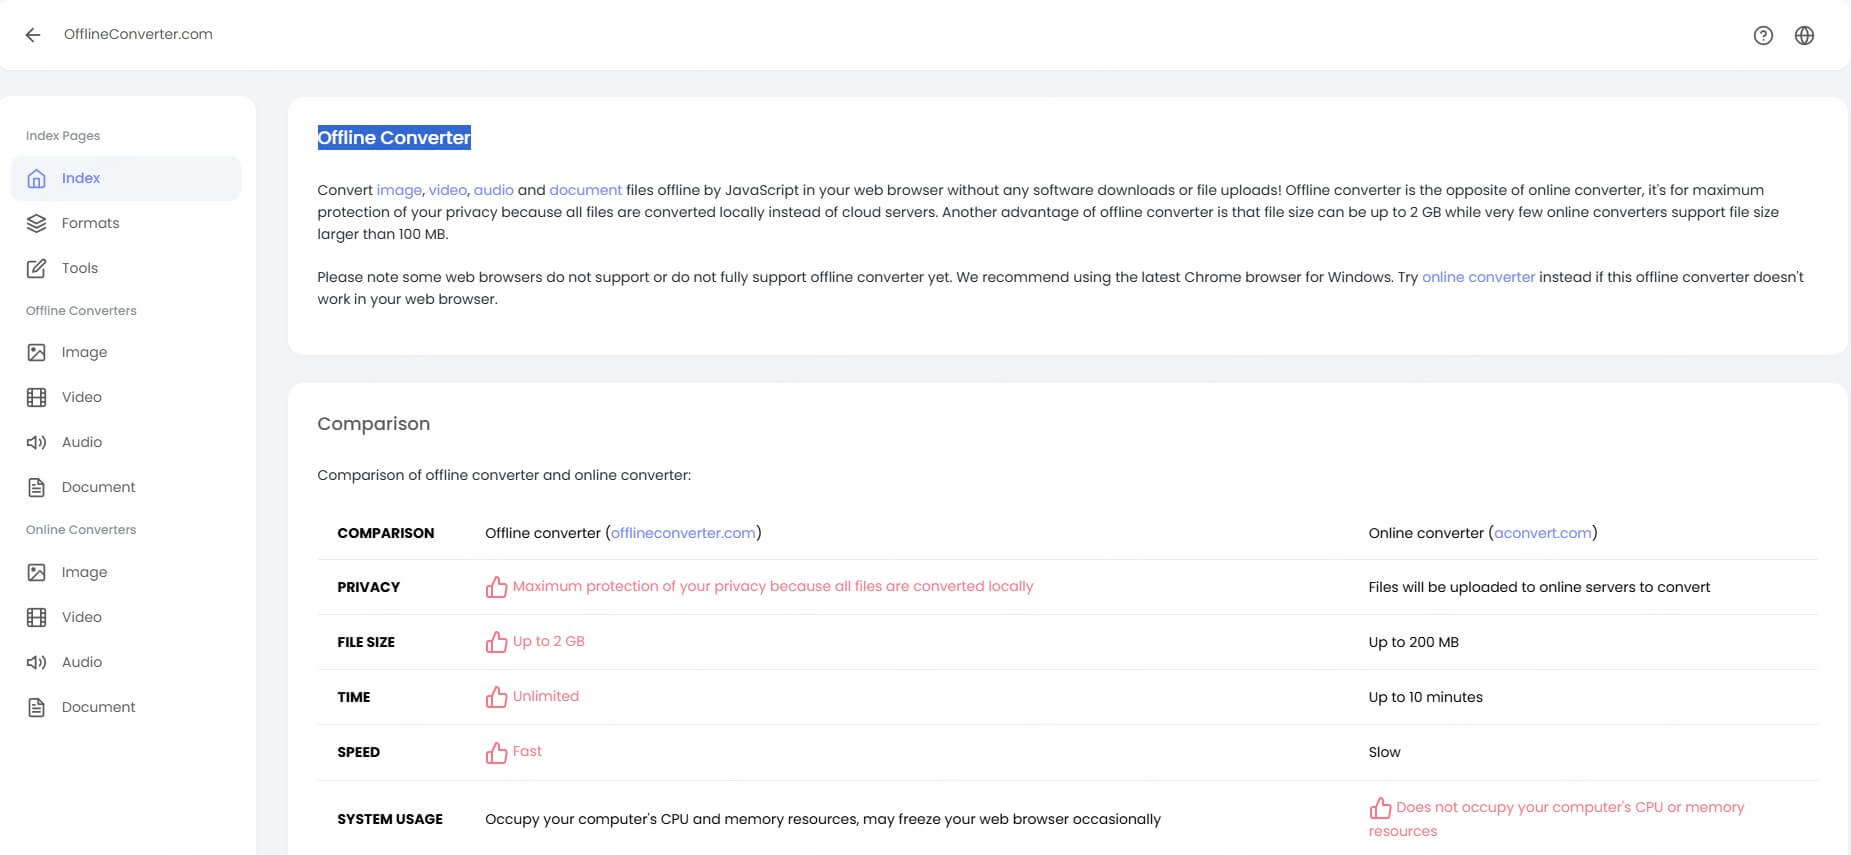Click Online Converters Image icon
Viewport: 1851px width, 855px height.
coord(37,572)
